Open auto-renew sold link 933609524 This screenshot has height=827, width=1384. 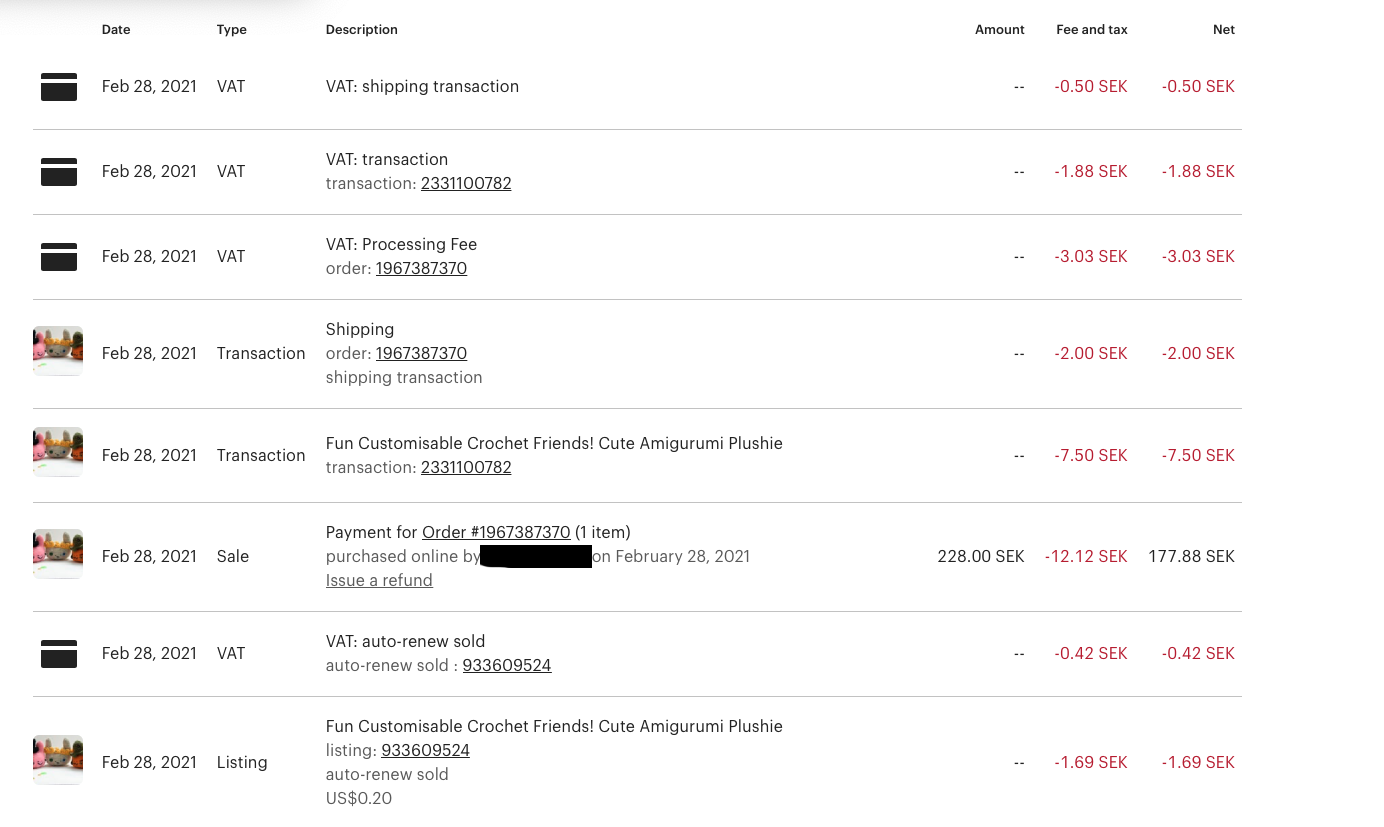pyautogui.click(x=507, y=666)
